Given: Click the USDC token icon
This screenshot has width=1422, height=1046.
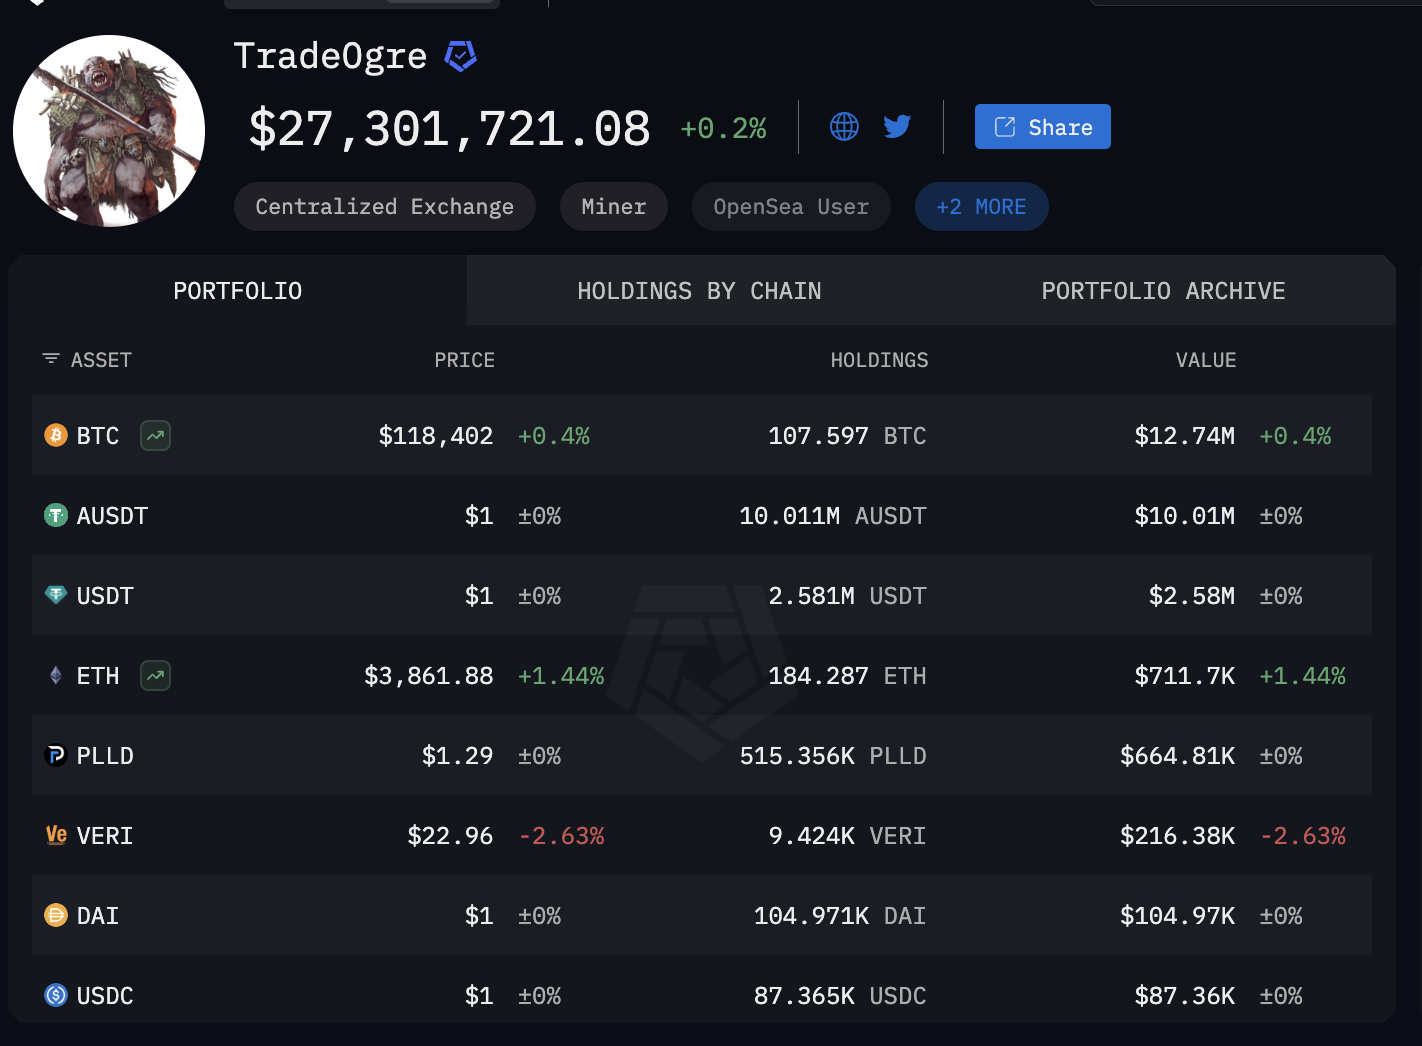Looking at the screenshot, I should point(56,995).
